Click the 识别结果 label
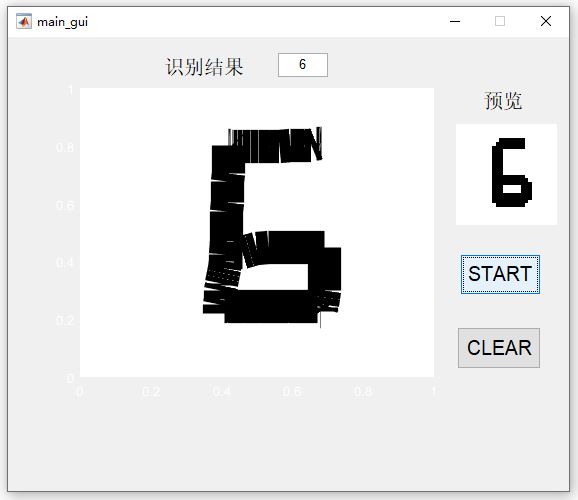This screenshot has width=578, height=500. (204, 67)
